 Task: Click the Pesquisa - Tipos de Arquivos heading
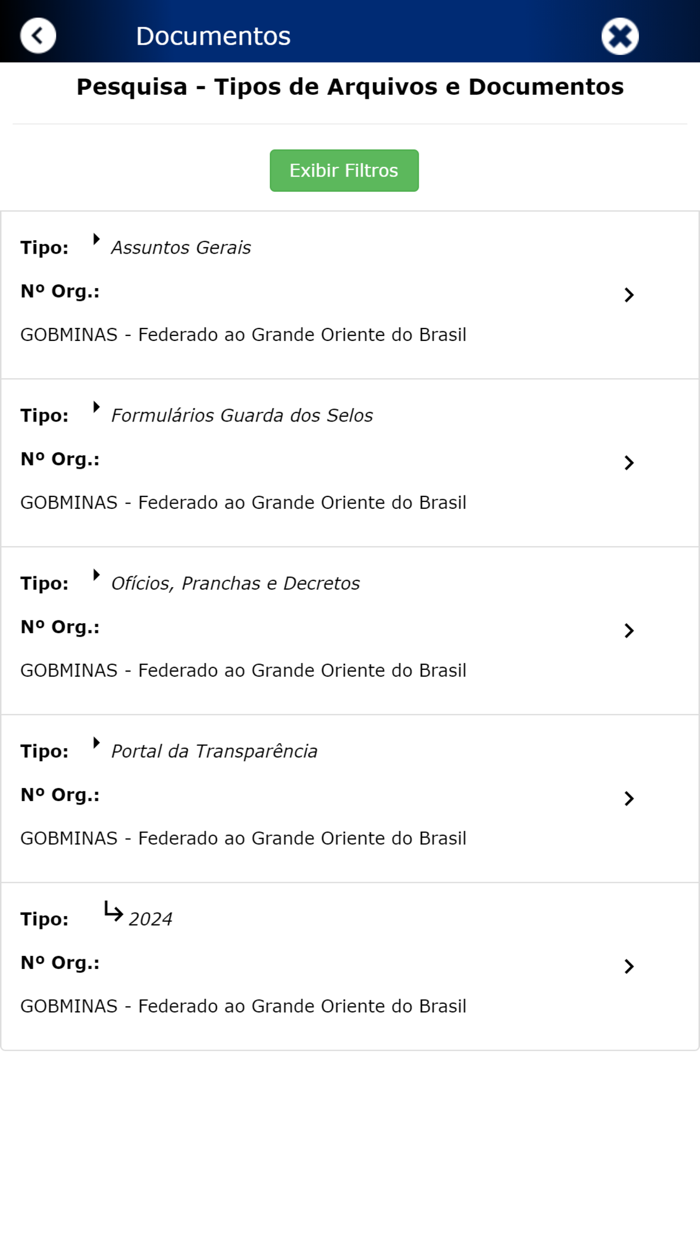[x=349, y=87]
